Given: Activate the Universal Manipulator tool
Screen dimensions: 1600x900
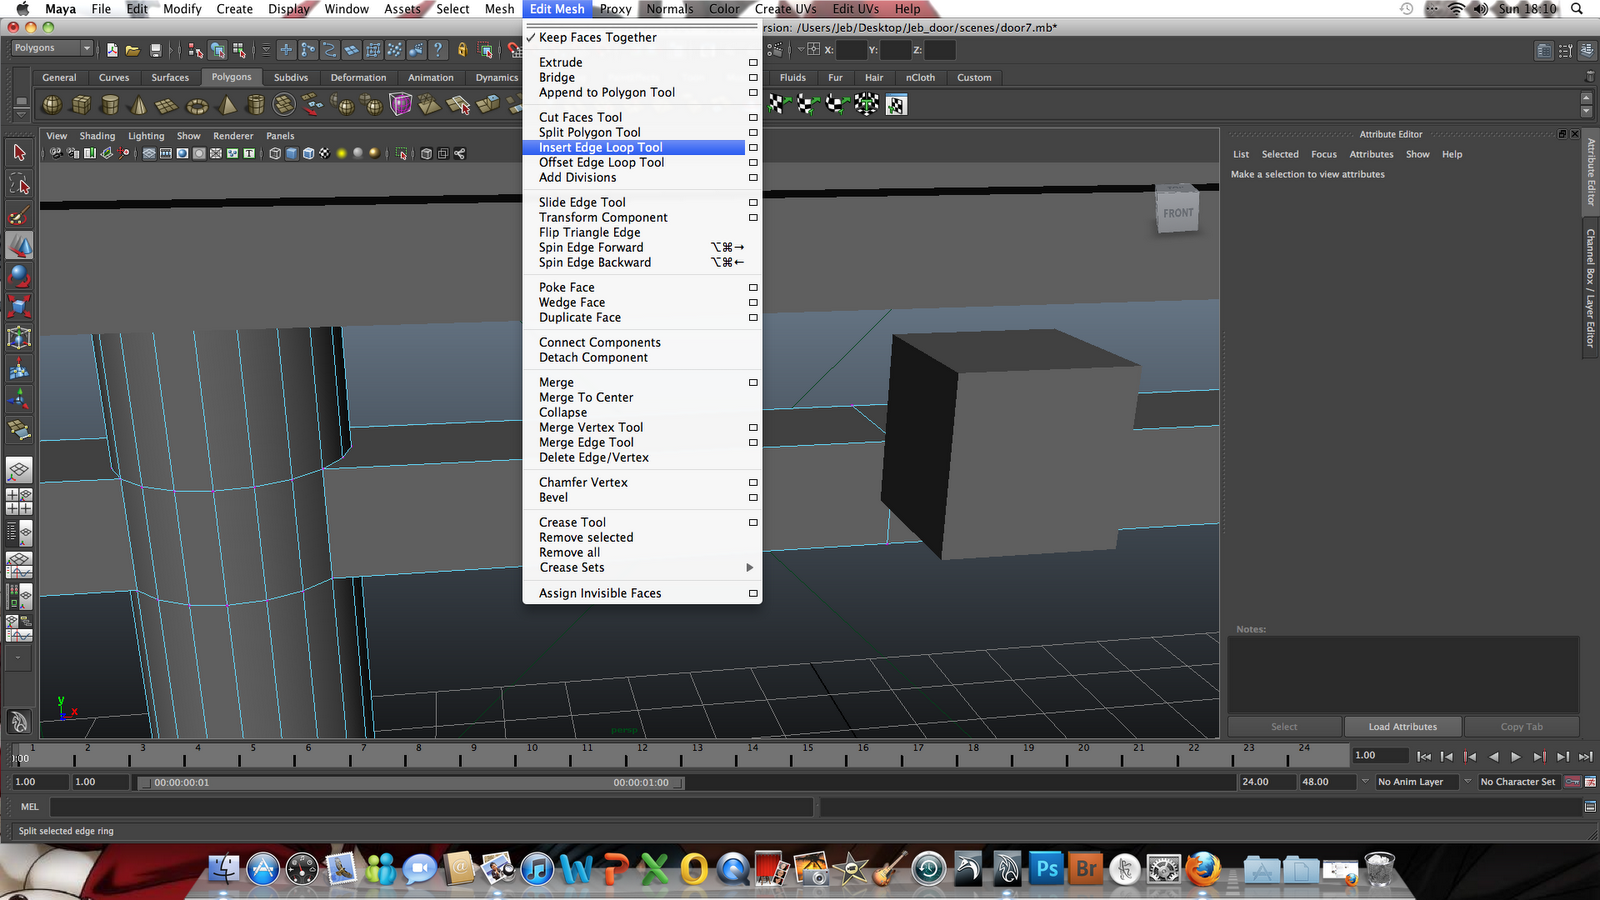Looking at the screenshot, I should pyautogui.click(x=19, y=338).
